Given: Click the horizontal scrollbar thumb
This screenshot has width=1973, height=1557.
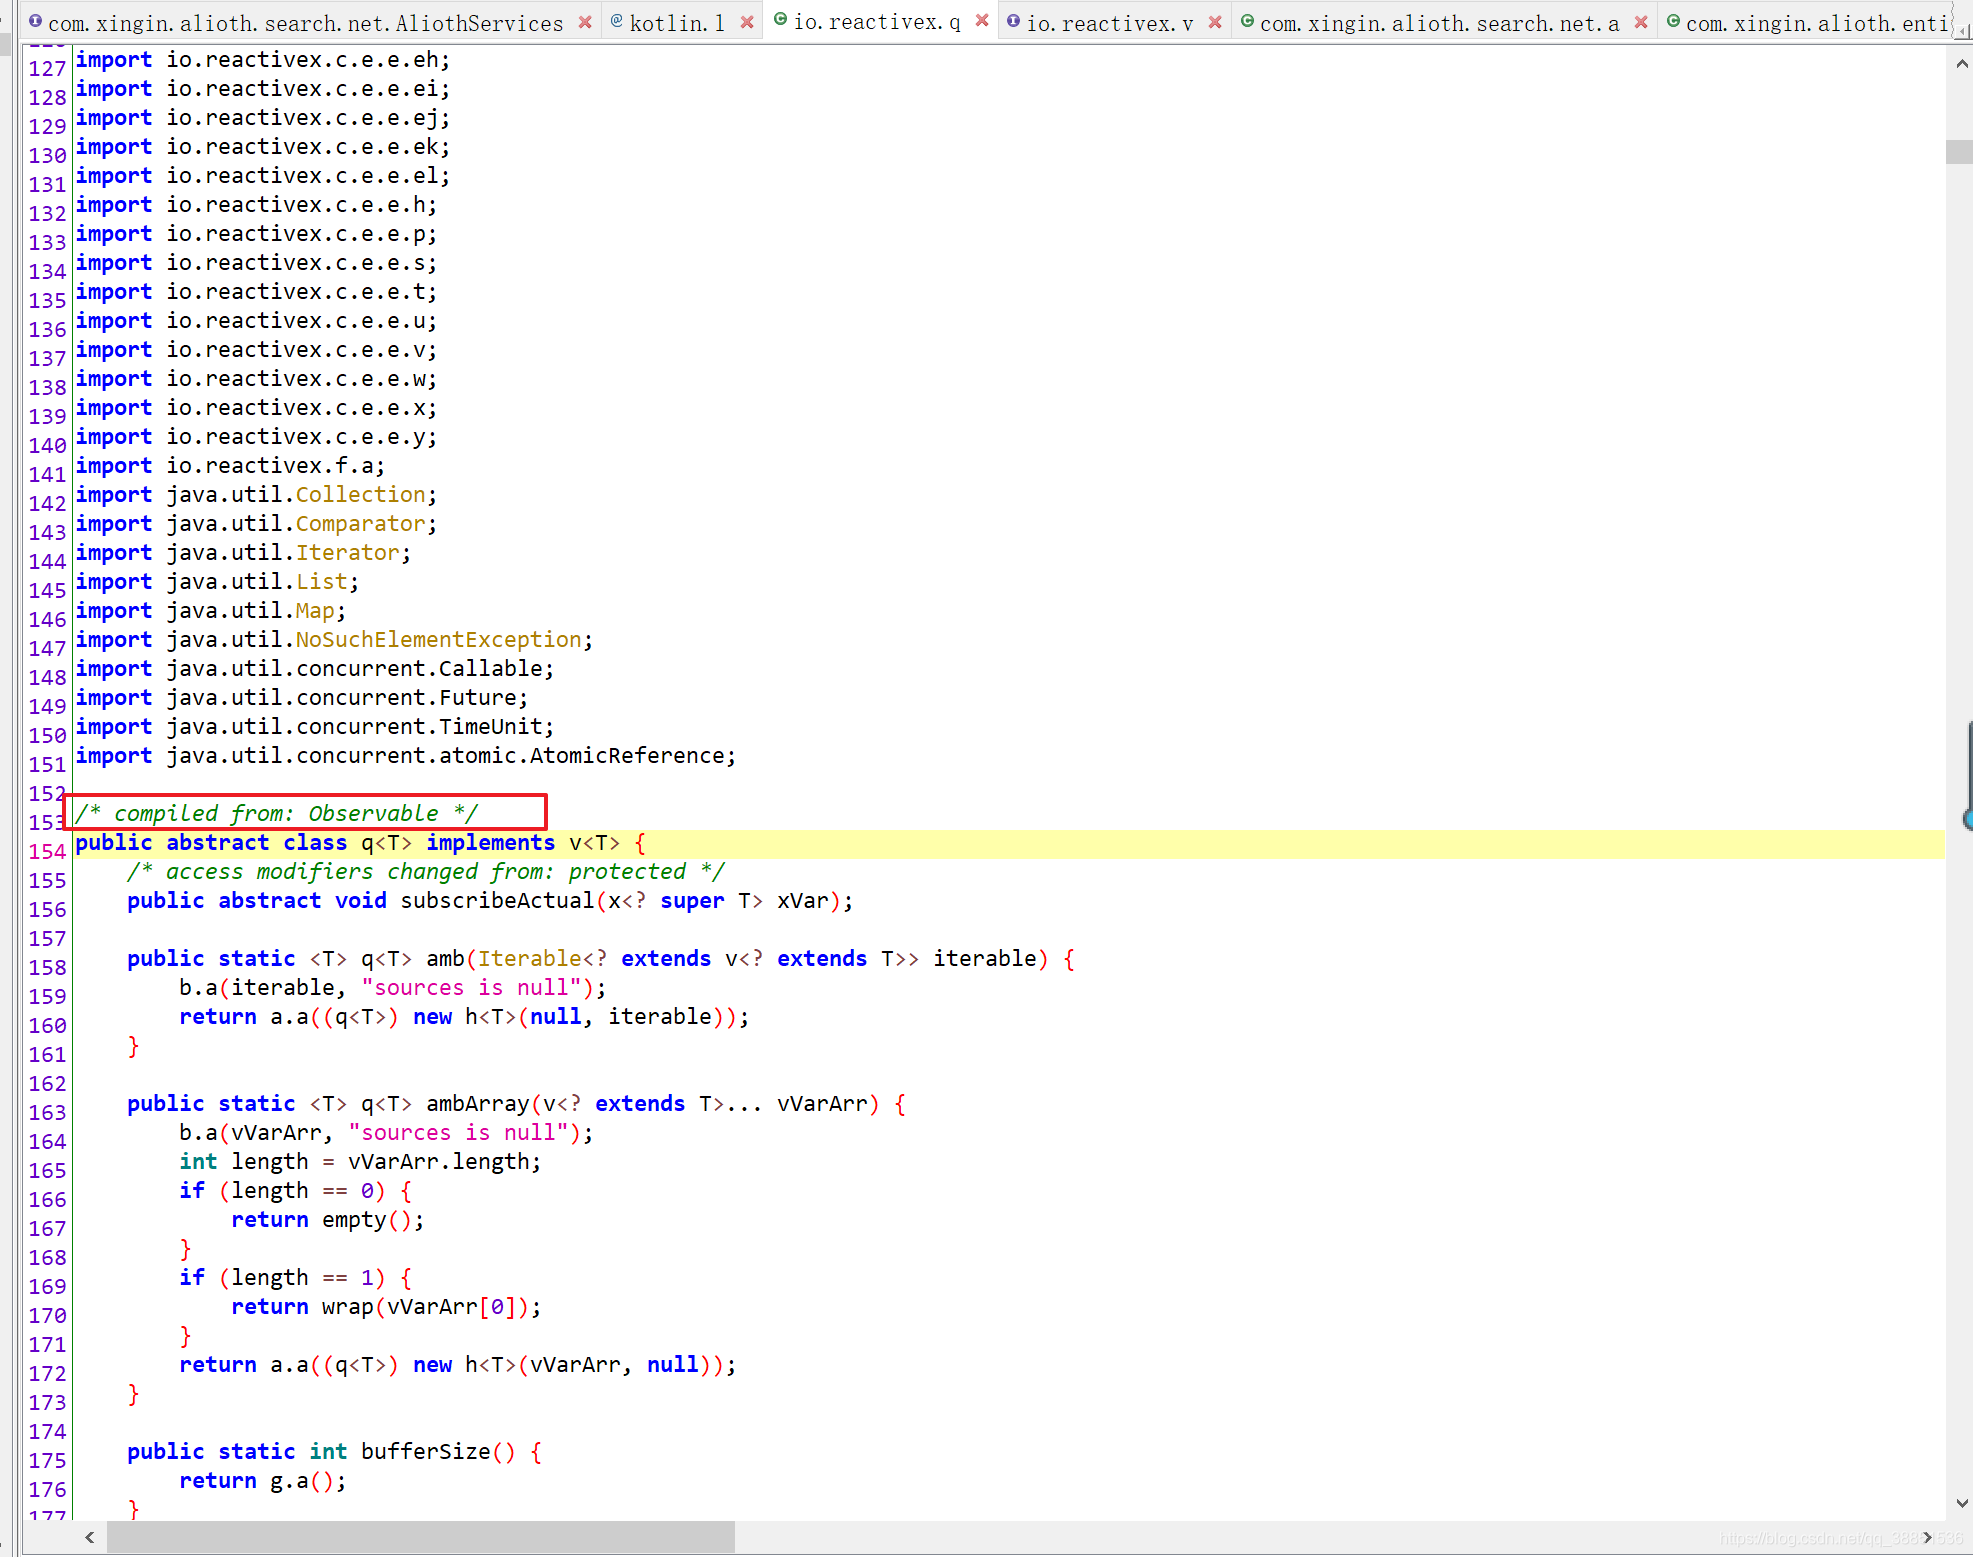Looking at the screenshot, I should click(x=421, y=1537).
